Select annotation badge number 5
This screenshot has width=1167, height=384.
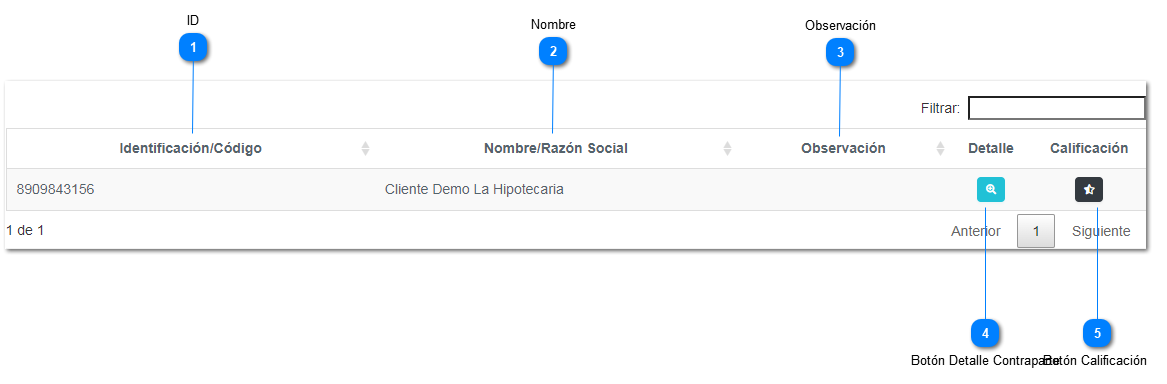pyautogui.click(x=1097, y=333)
